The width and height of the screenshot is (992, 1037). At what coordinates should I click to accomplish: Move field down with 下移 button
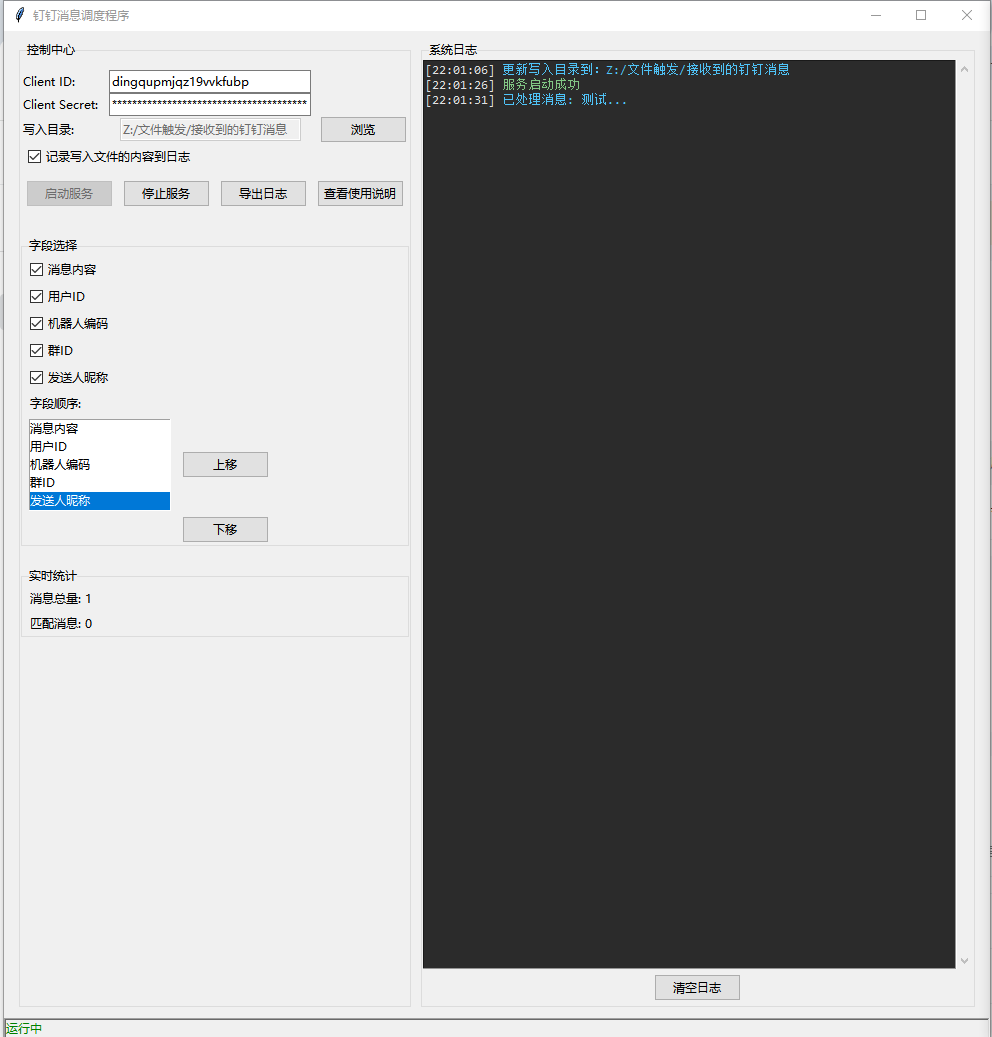(225, 530)
